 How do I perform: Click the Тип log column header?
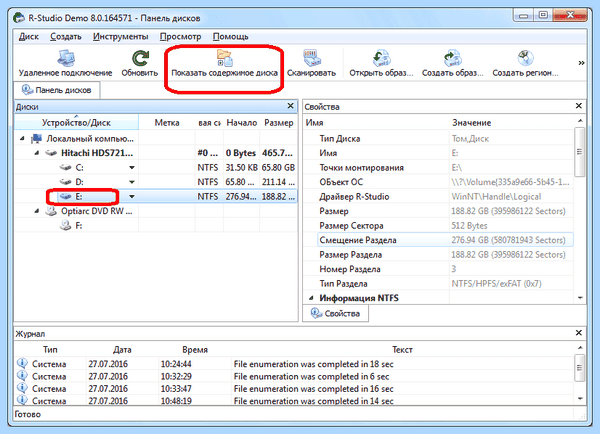pos(50,349)
